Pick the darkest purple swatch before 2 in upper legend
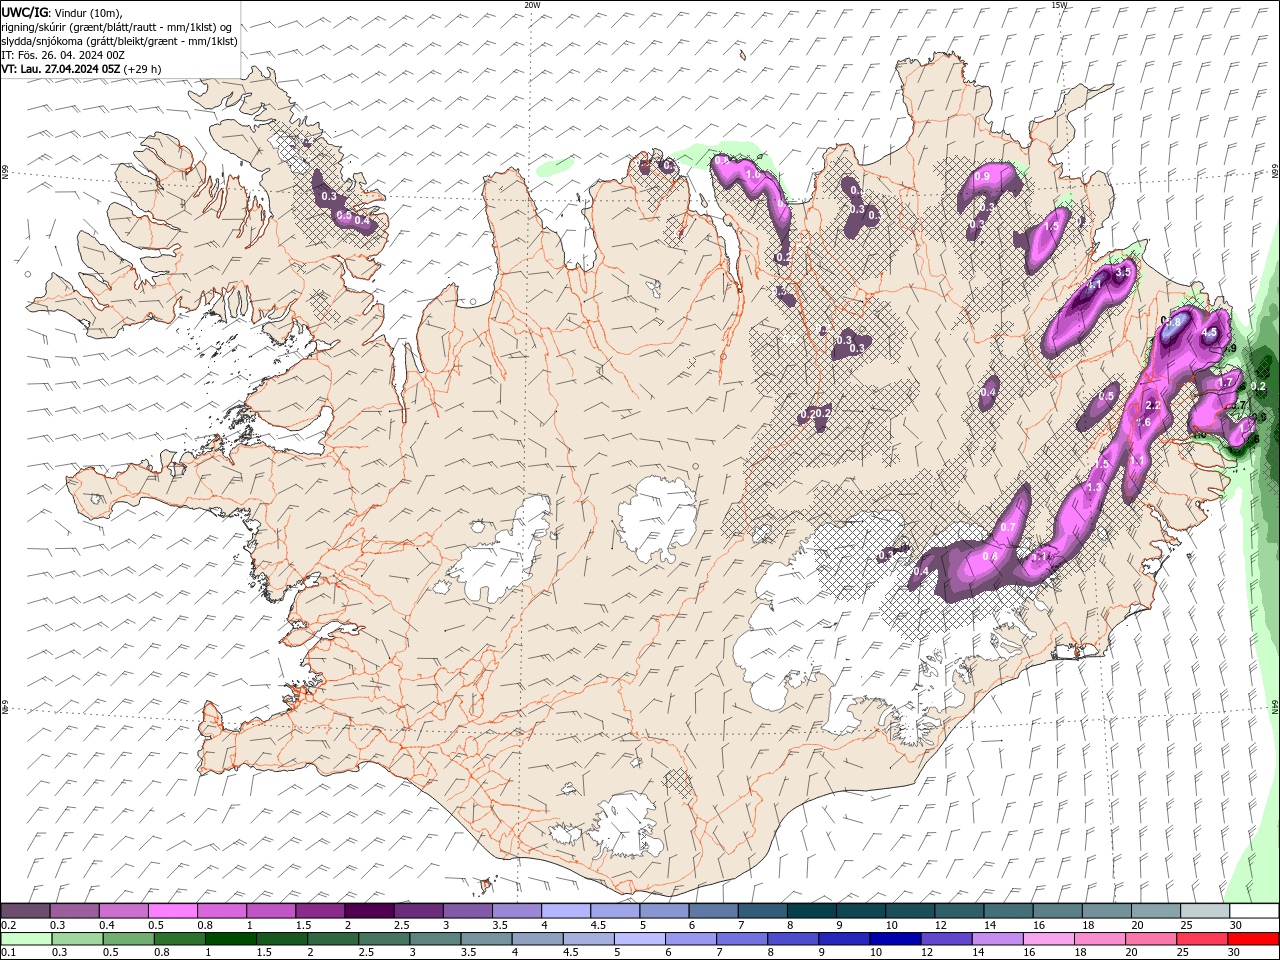The width and height of the screenshot is (1280, 960). [x=369, y=911]
